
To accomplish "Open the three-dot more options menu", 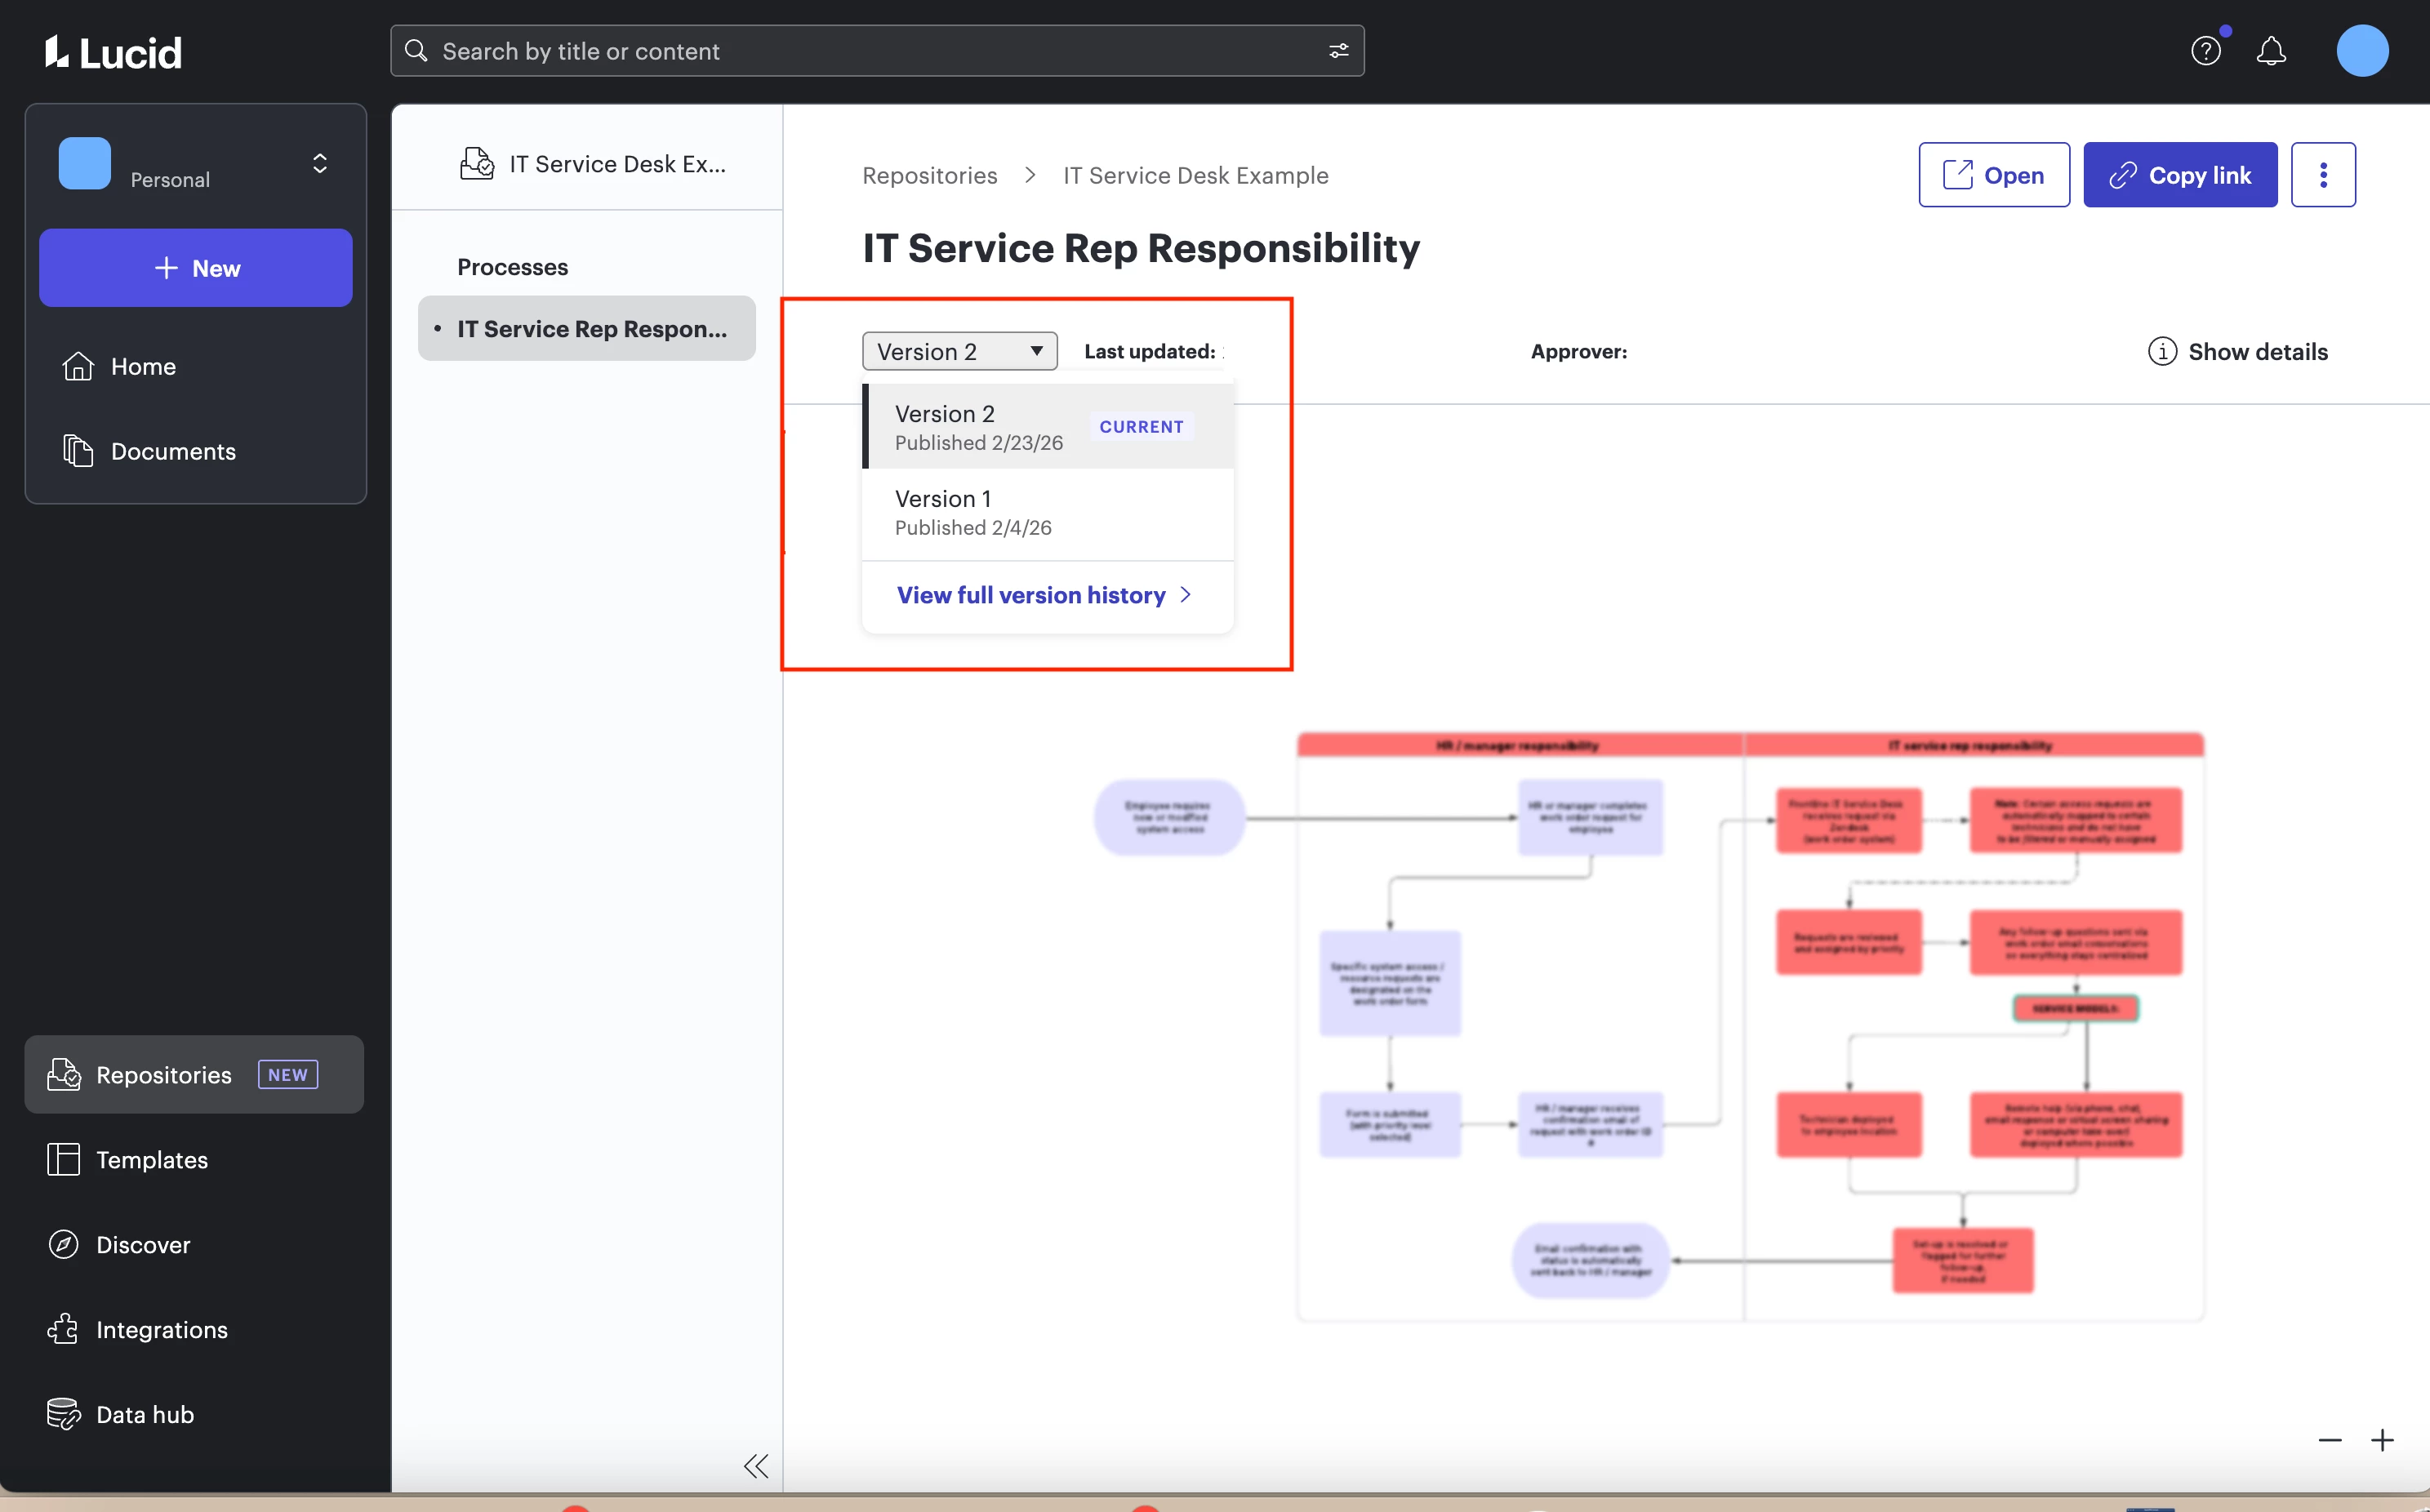I will [x=2322, y=175].
